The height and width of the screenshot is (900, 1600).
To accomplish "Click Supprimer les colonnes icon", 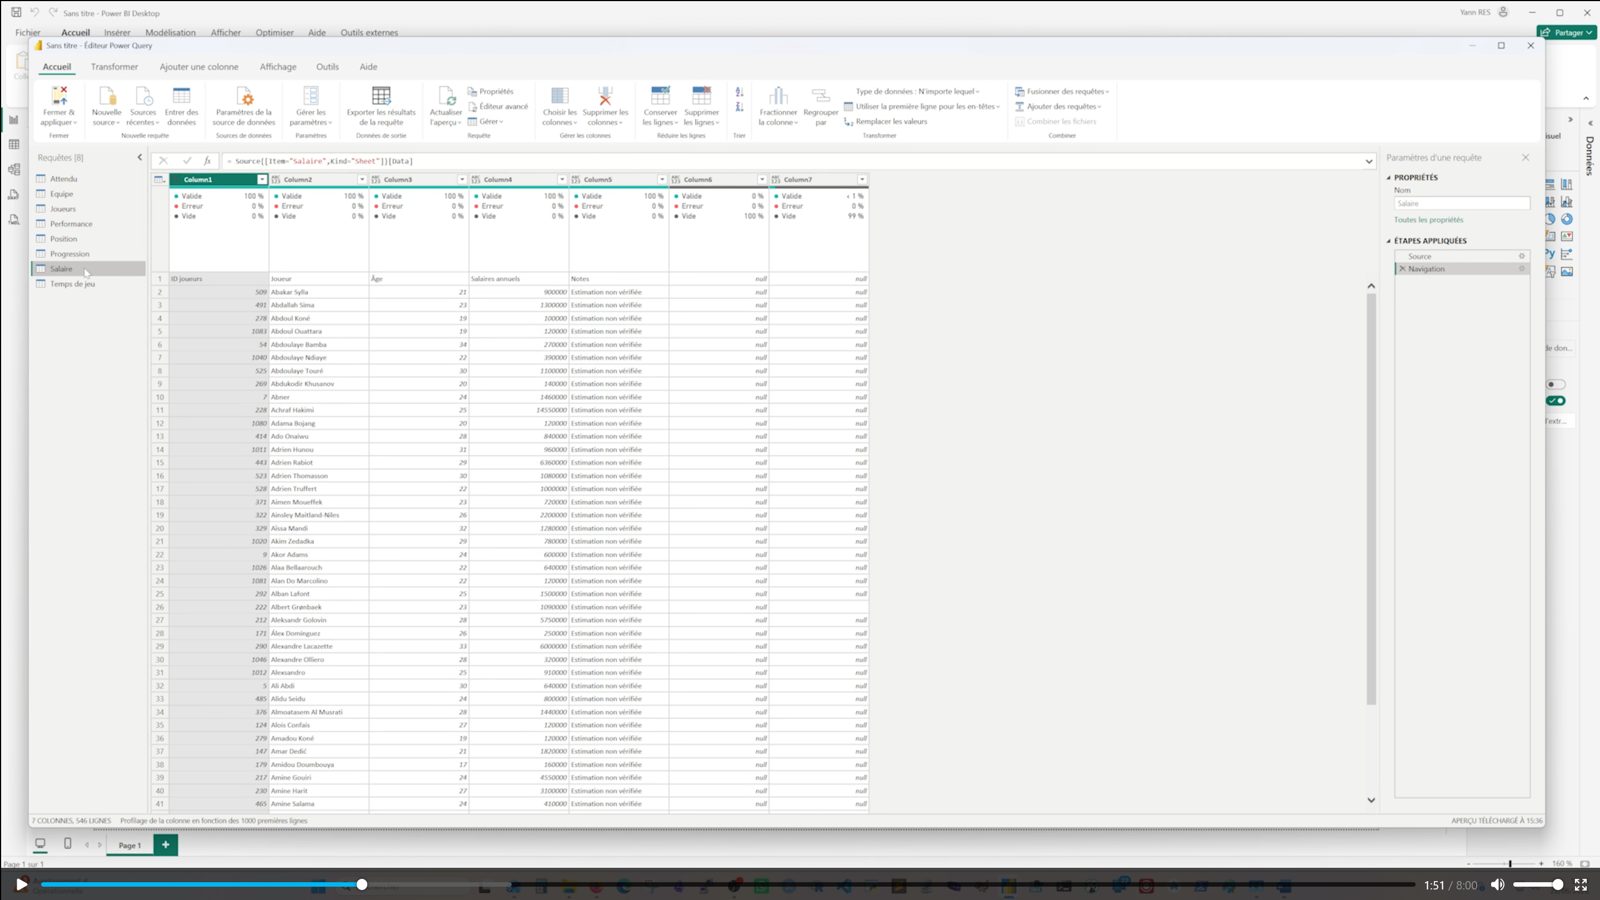I will click(605, 96).
